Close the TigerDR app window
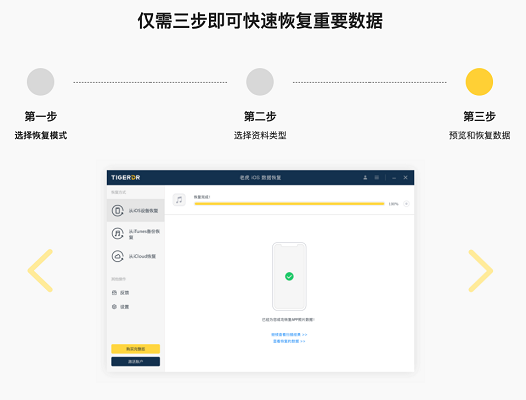Viewport: 526px width, 400px height. pyautogui.click(x=405, y=178)
